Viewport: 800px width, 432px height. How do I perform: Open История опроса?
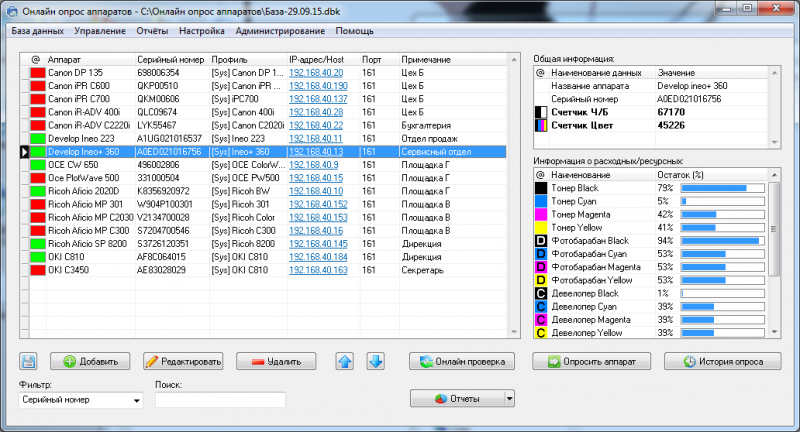(722, 361)
